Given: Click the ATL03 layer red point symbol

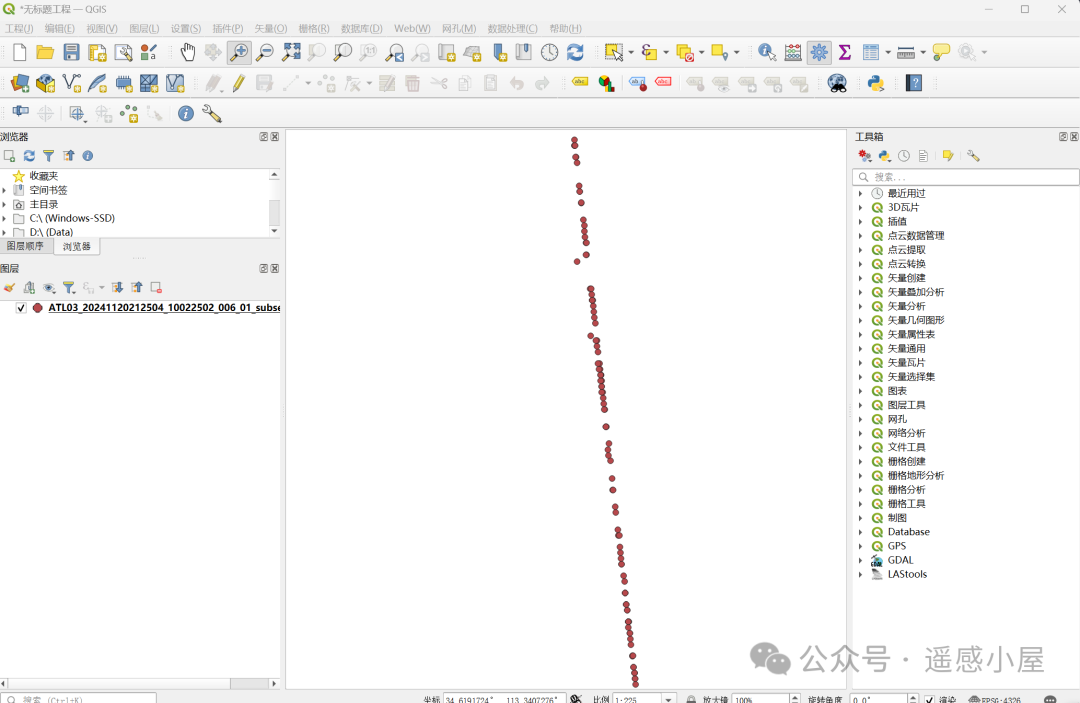Looking at the screenshot, I should 38,308.
